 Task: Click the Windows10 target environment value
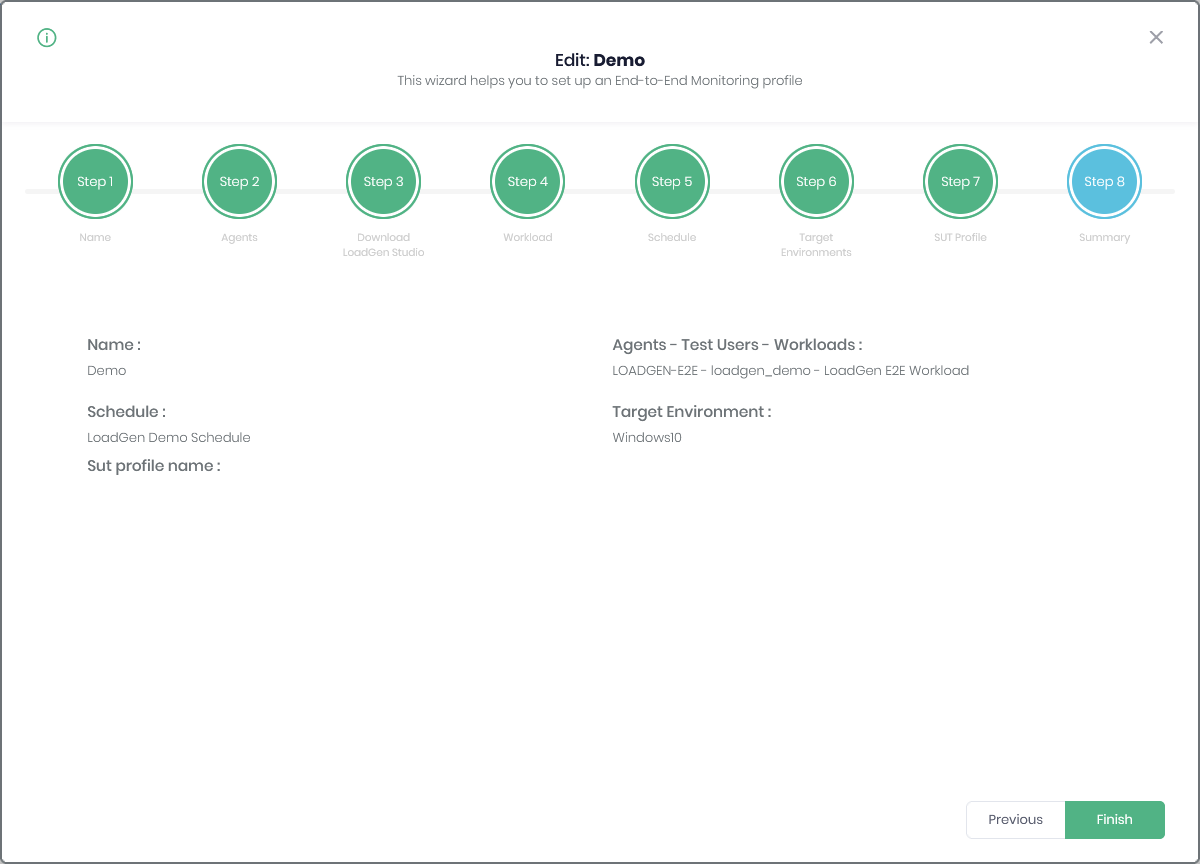(647, 438)
